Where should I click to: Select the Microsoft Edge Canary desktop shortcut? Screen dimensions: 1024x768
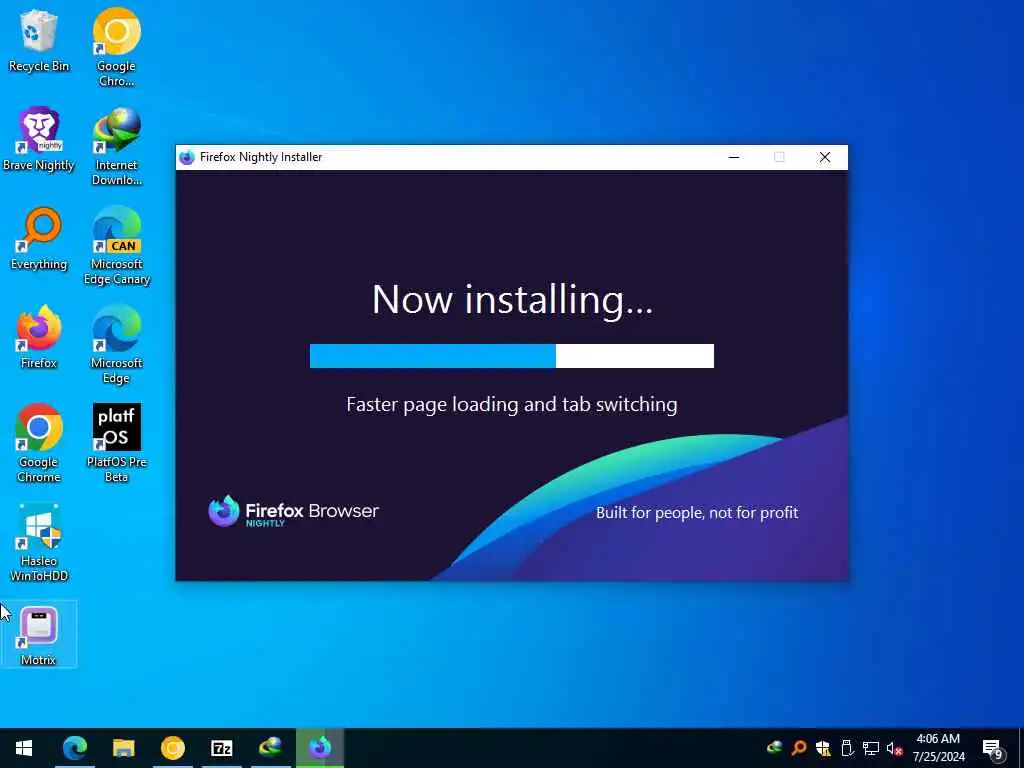[116, 246]
